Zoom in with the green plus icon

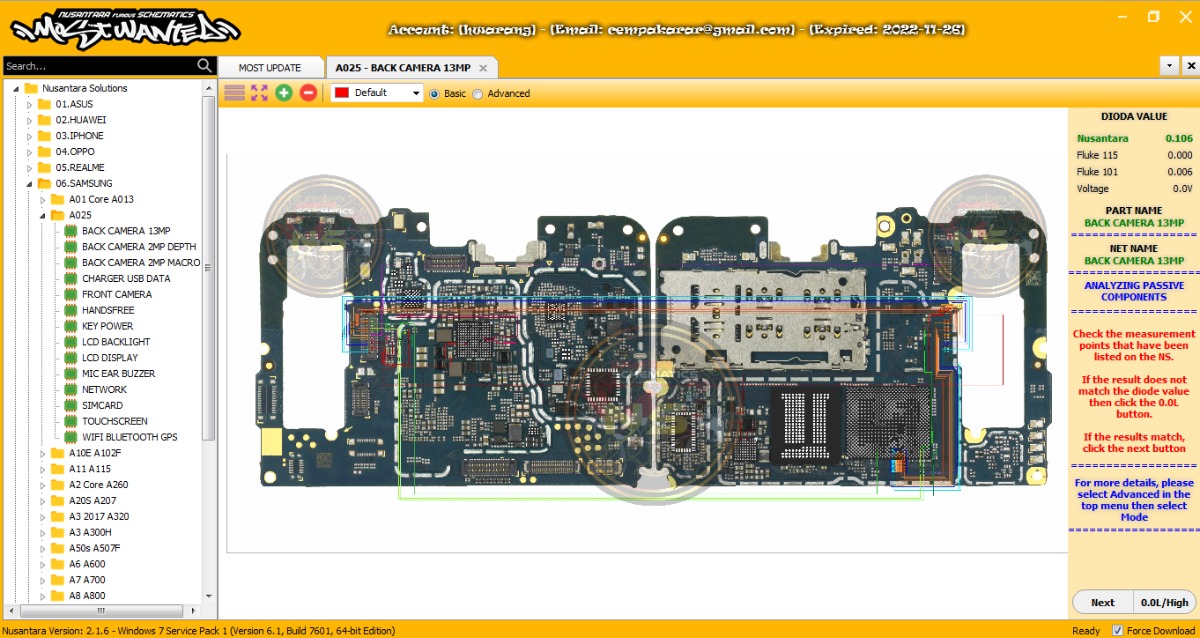284,93
